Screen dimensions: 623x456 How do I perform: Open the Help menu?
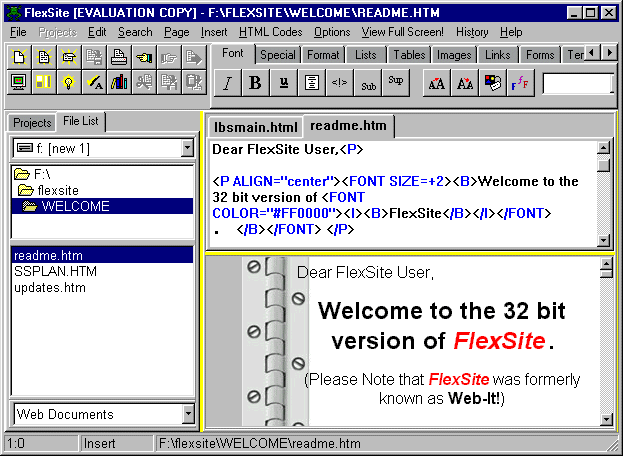[x=511, y=32]
